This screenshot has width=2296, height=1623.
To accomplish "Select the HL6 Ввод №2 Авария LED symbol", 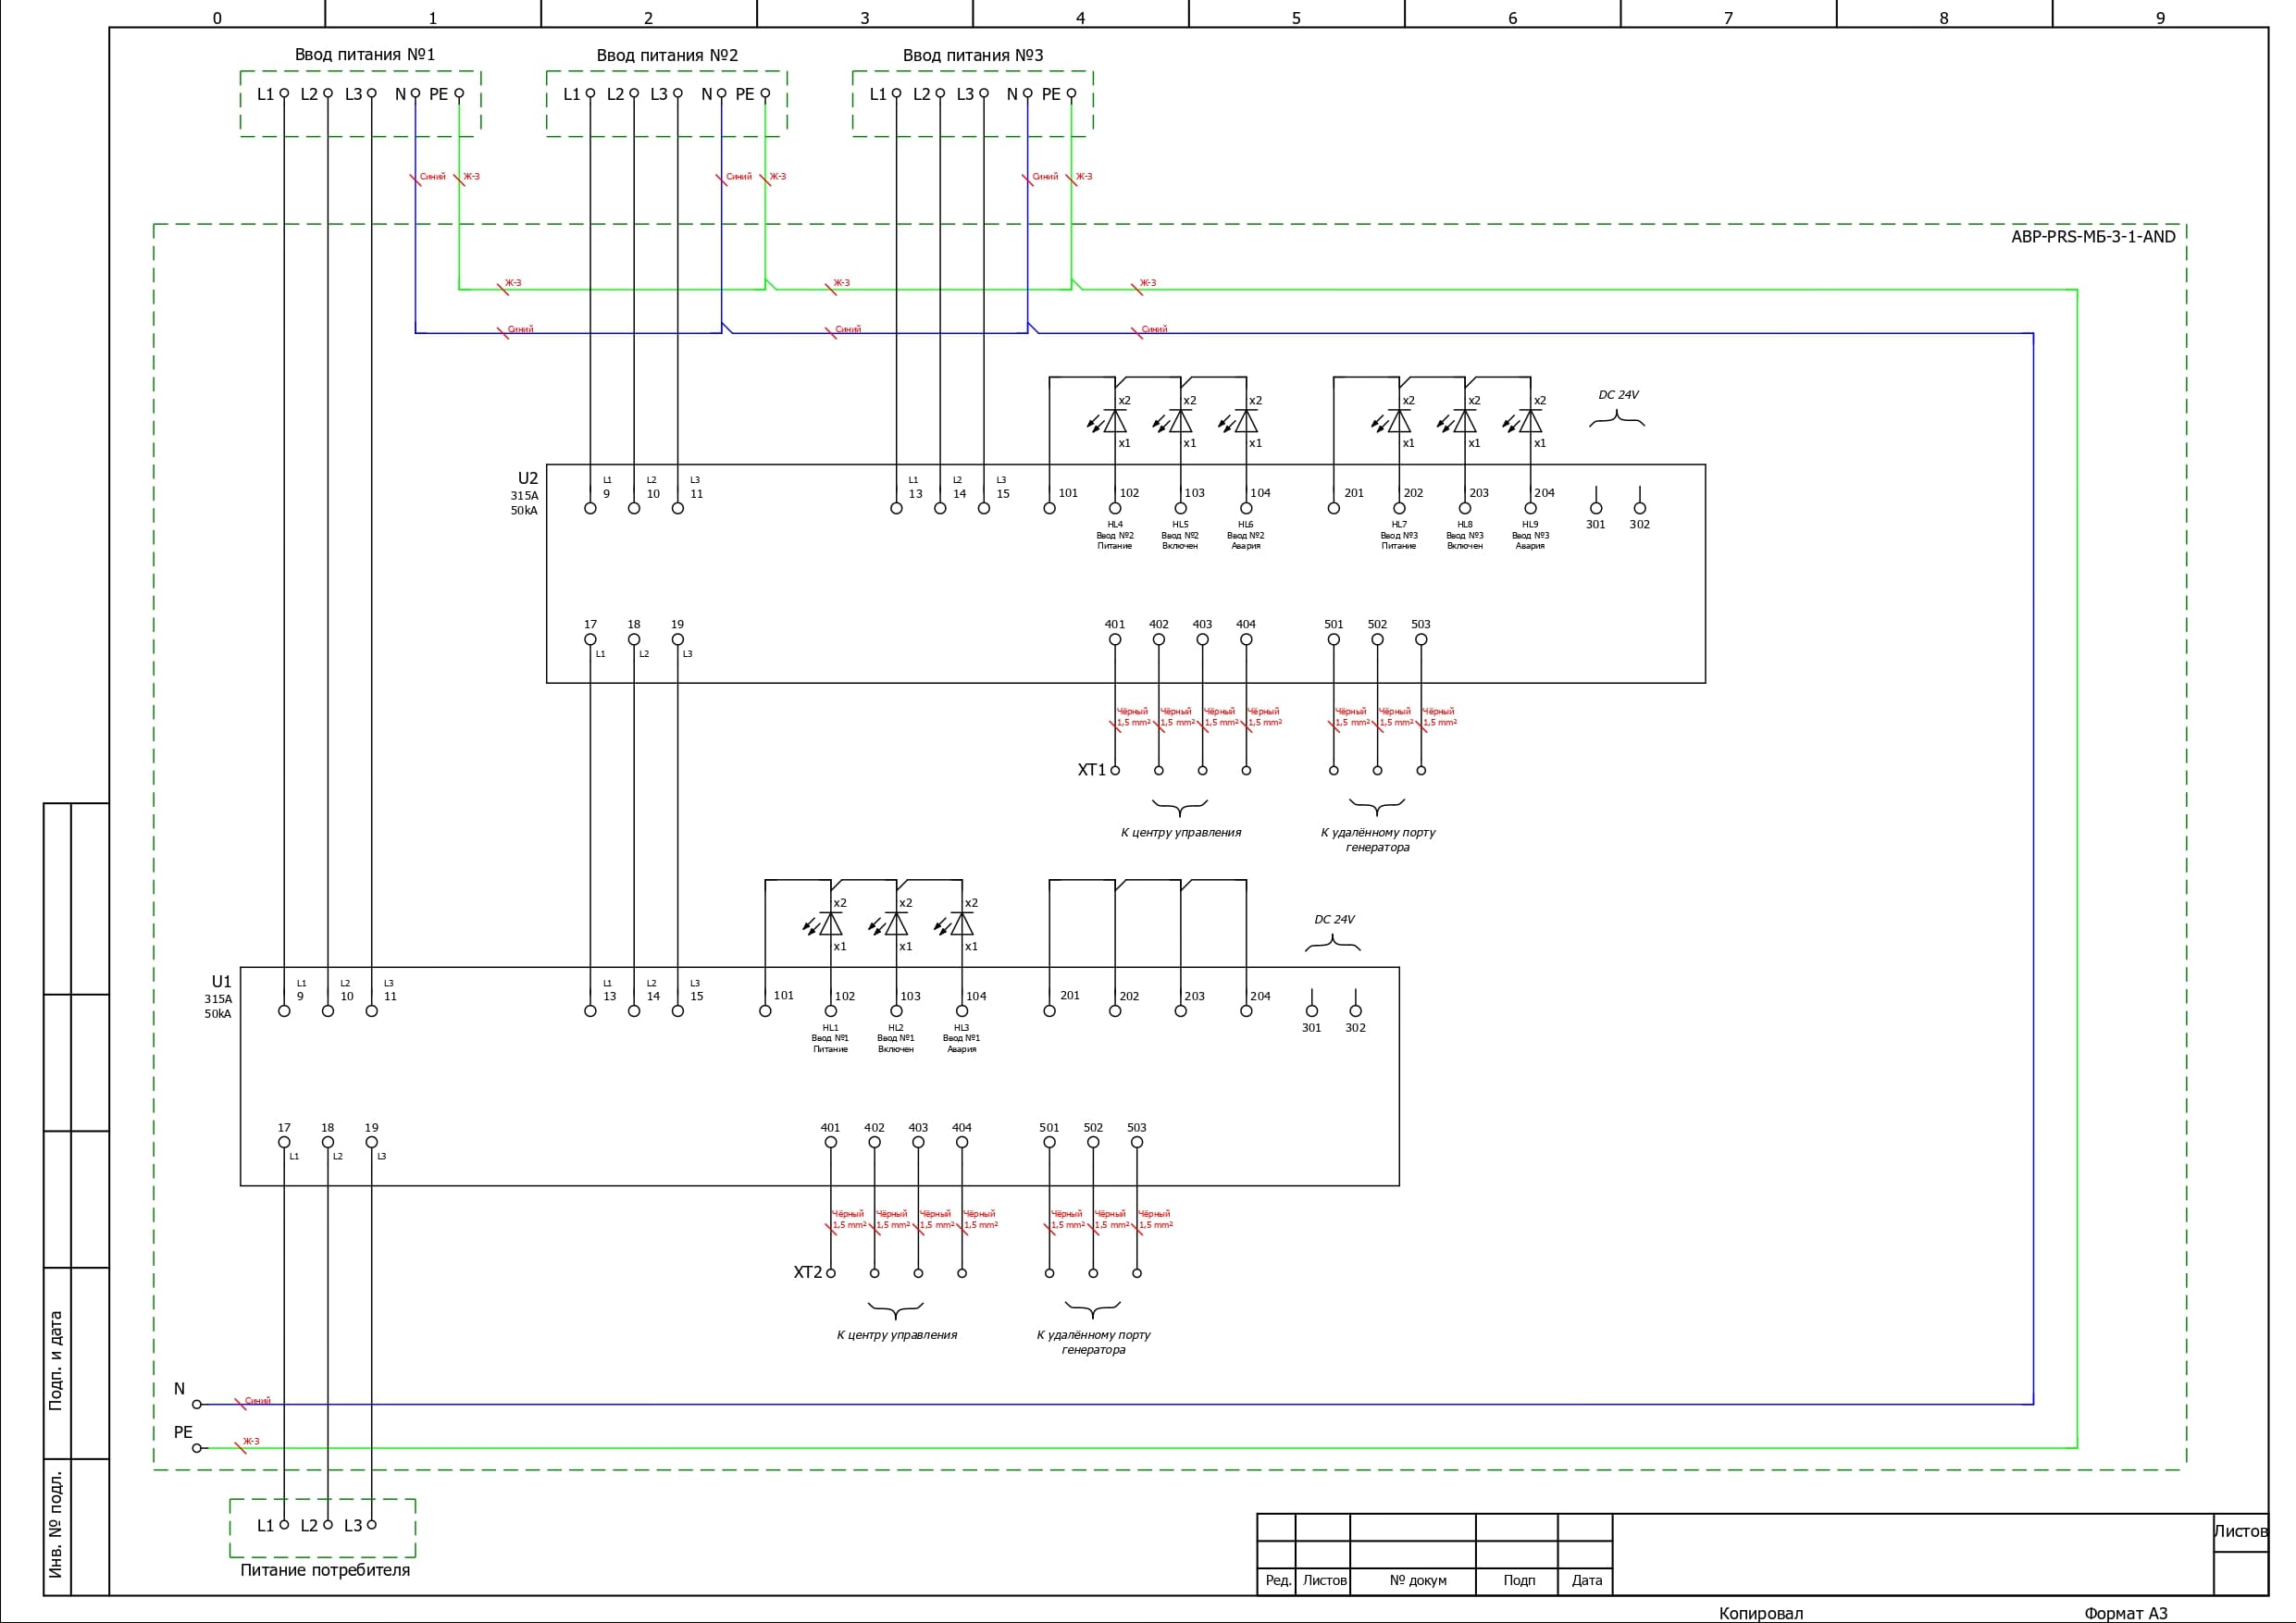I will click(1246, 421).
